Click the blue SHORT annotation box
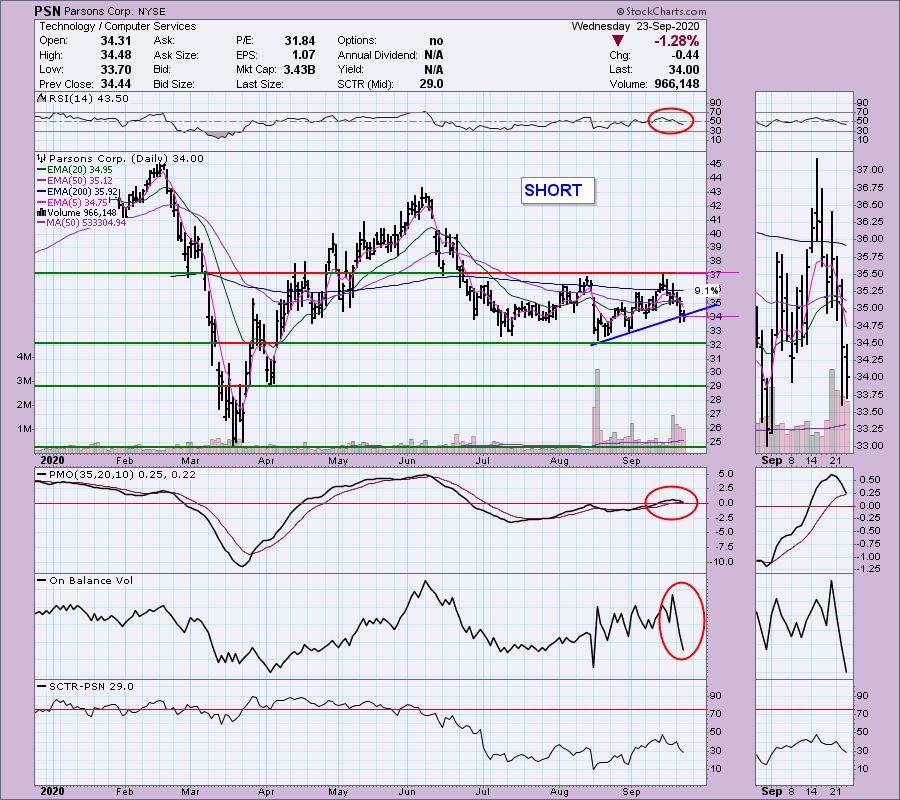Image resolution: width=900 pixels, height=800 pixels. coord(557,191)
